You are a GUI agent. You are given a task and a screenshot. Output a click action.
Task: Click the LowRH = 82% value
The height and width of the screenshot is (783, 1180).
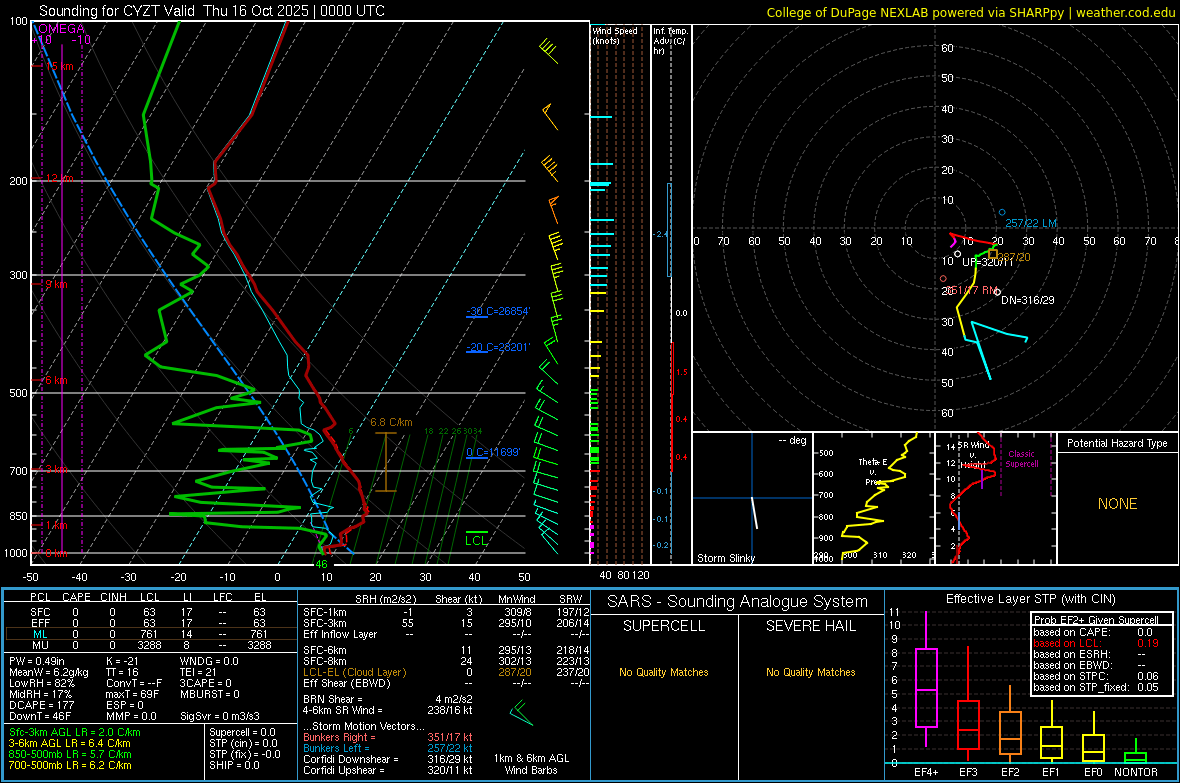coord(41,683)
